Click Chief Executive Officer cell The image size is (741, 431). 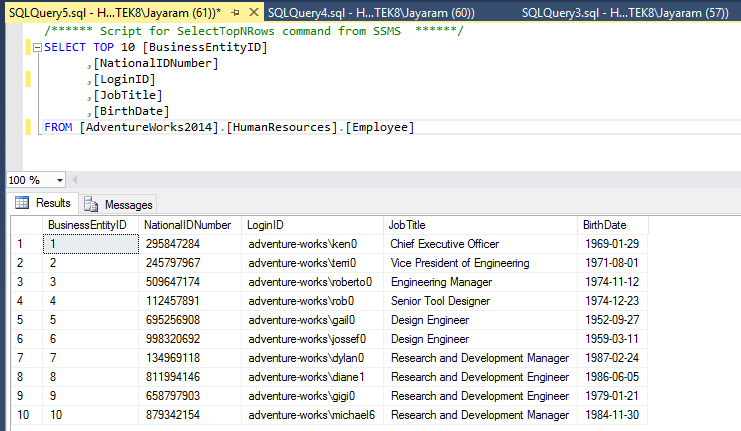point(480,244)
